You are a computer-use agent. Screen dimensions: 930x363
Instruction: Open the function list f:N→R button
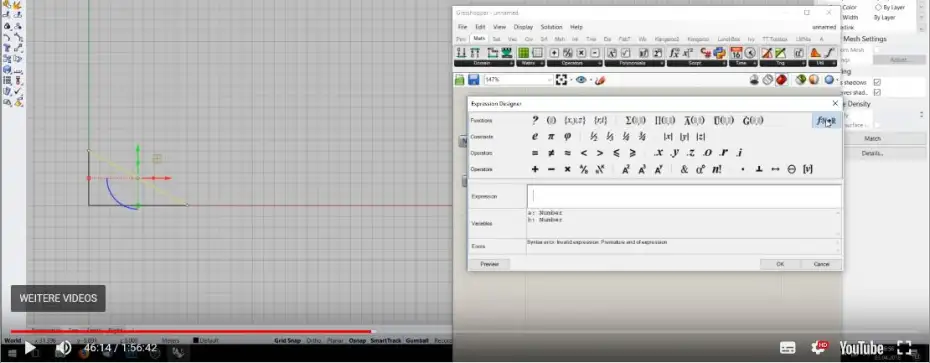[x=826, y=121]
